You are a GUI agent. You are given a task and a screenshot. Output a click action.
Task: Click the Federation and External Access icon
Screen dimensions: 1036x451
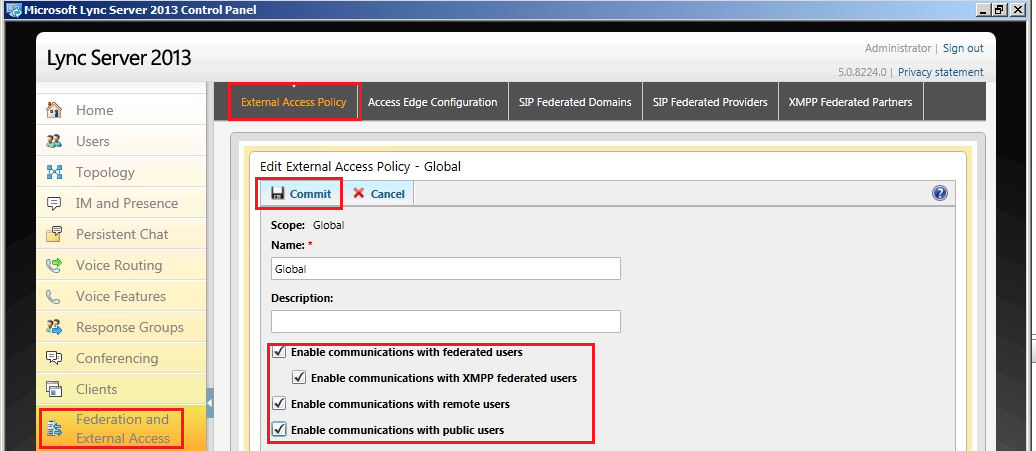(x=54, y=429)
